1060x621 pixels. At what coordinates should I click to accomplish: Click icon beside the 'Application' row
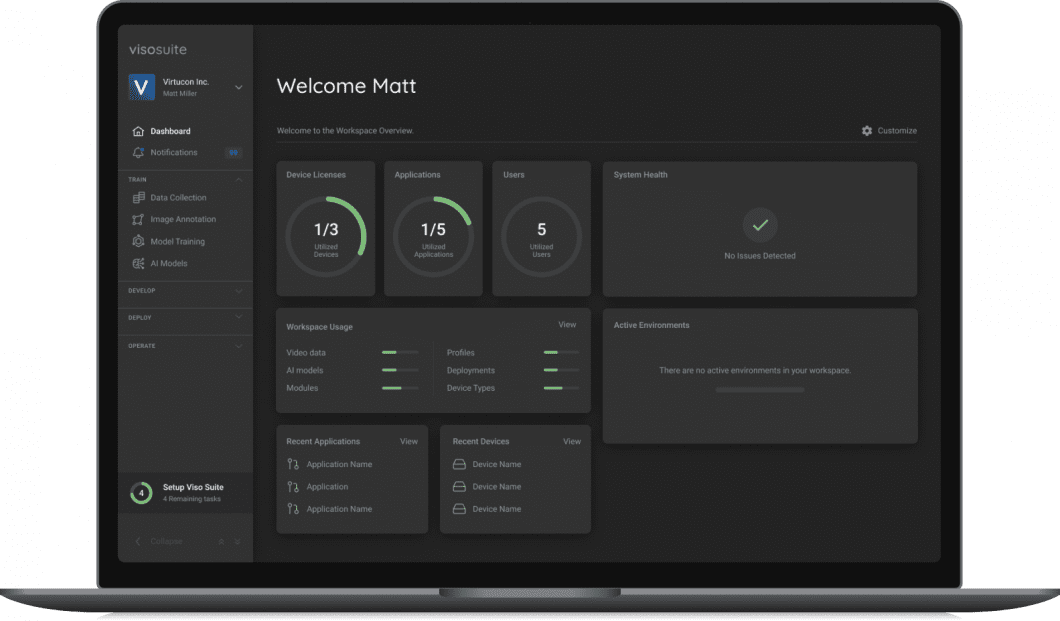tap(293, 487)
